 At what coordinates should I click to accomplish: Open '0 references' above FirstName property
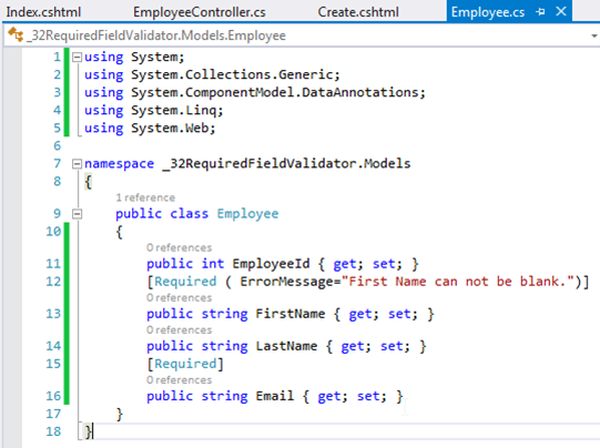point(179,297)
